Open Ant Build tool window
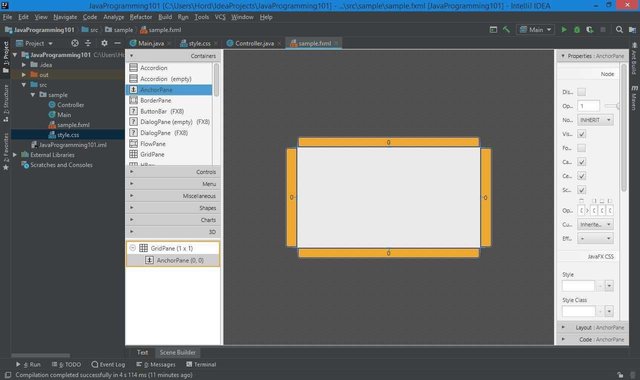This screenshot has width=640, height=380. [634, 58]
